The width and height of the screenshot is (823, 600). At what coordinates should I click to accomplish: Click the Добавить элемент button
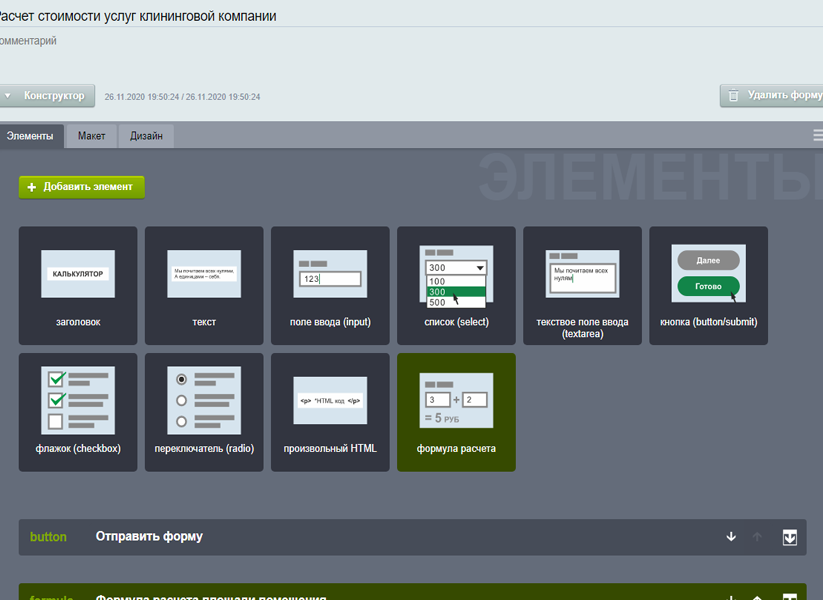(82, 187)
